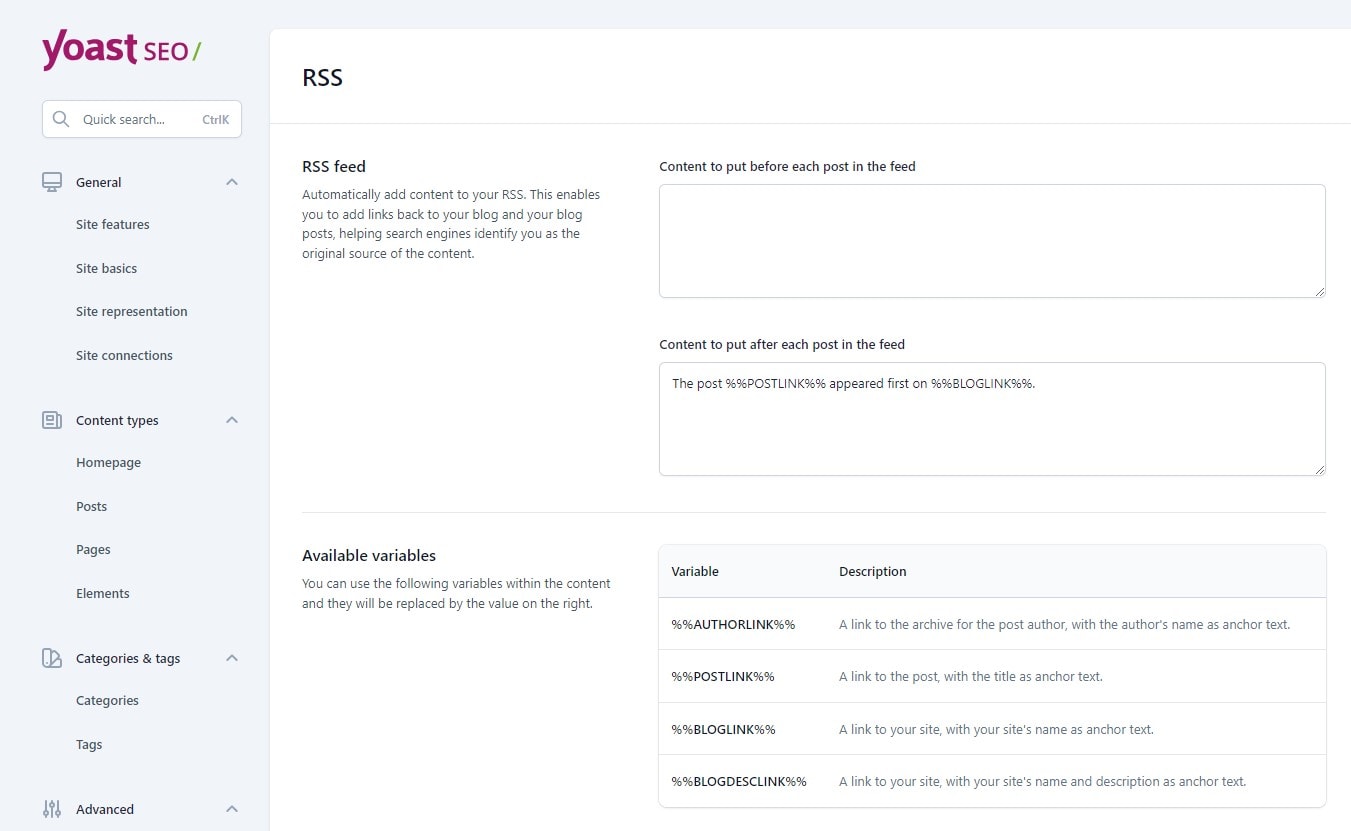Click 'Content to put before each post' label
Viewport: 1351px width, 831px height.
point(787,167)
